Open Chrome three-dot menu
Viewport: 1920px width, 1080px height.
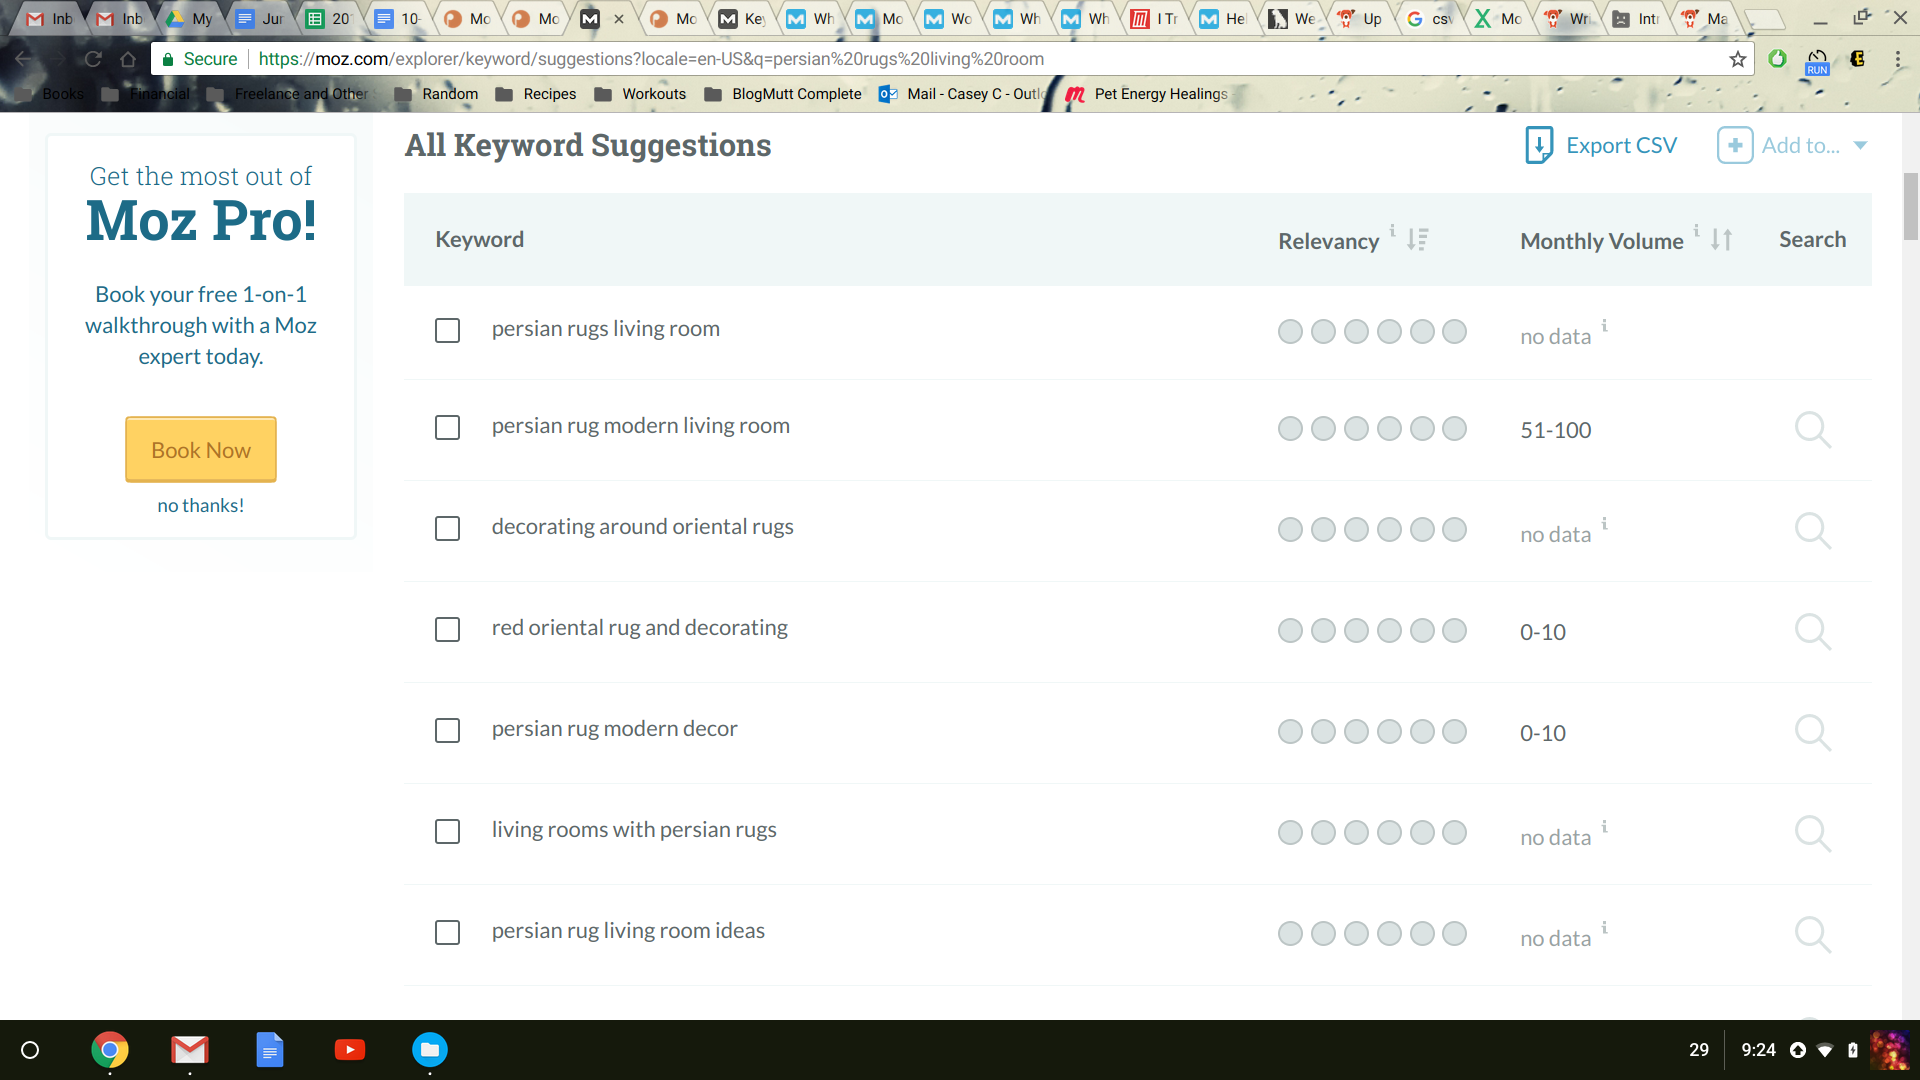click(x=1897, y=59)
